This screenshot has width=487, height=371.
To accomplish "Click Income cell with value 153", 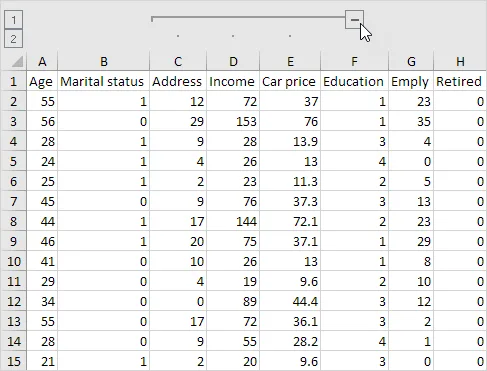I will pos(233,121).
